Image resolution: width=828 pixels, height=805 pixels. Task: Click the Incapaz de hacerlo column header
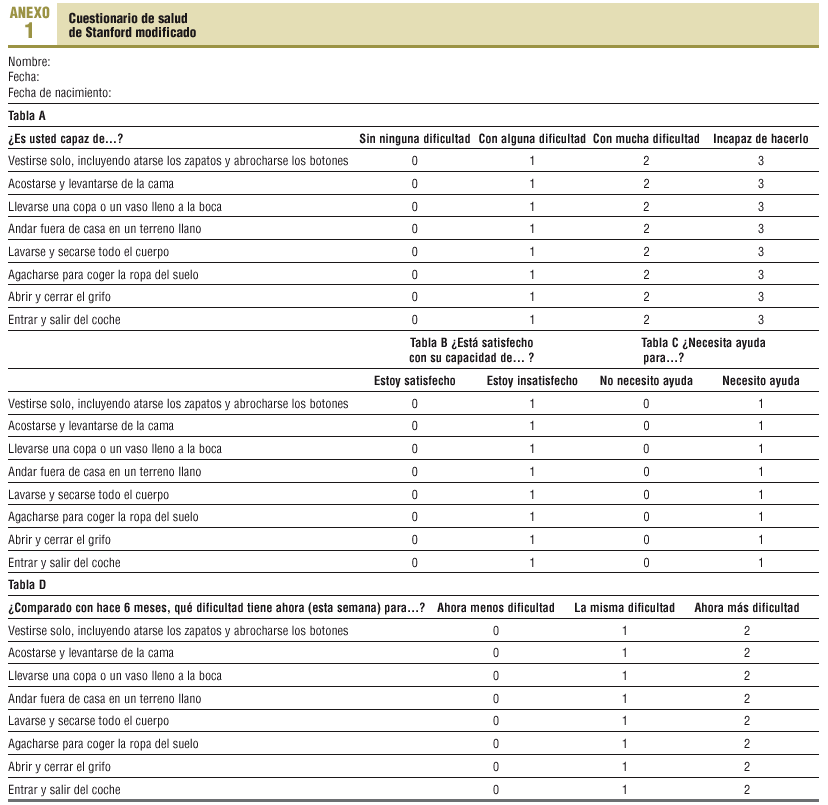[x=760, y=139]
